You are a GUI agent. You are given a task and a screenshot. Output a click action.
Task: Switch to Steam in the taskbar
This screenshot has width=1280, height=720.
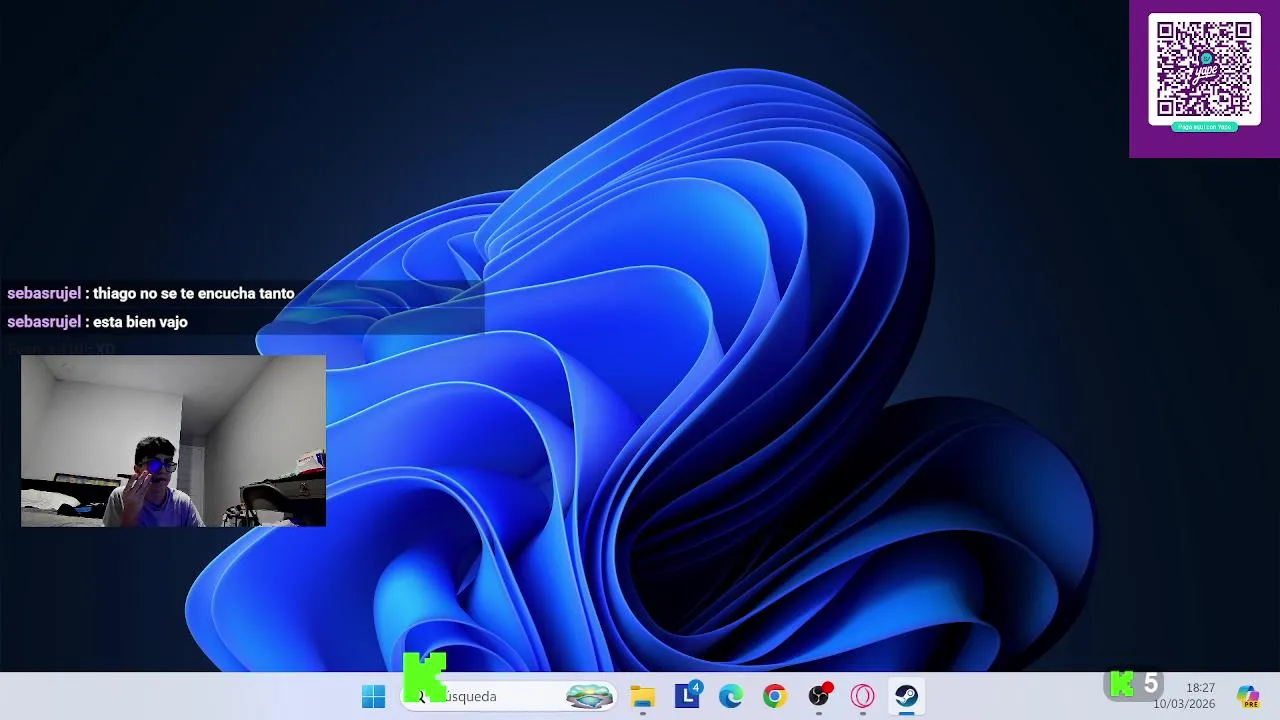pos(907,696)
